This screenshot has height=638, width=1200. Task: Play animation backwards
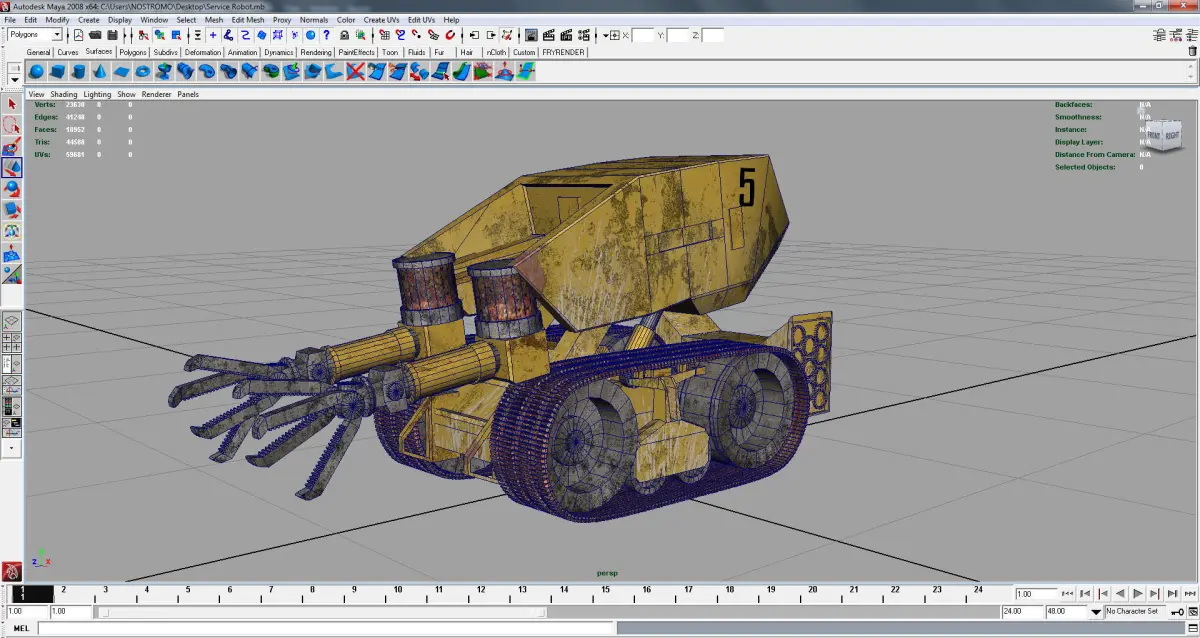tap(1121, 593)
